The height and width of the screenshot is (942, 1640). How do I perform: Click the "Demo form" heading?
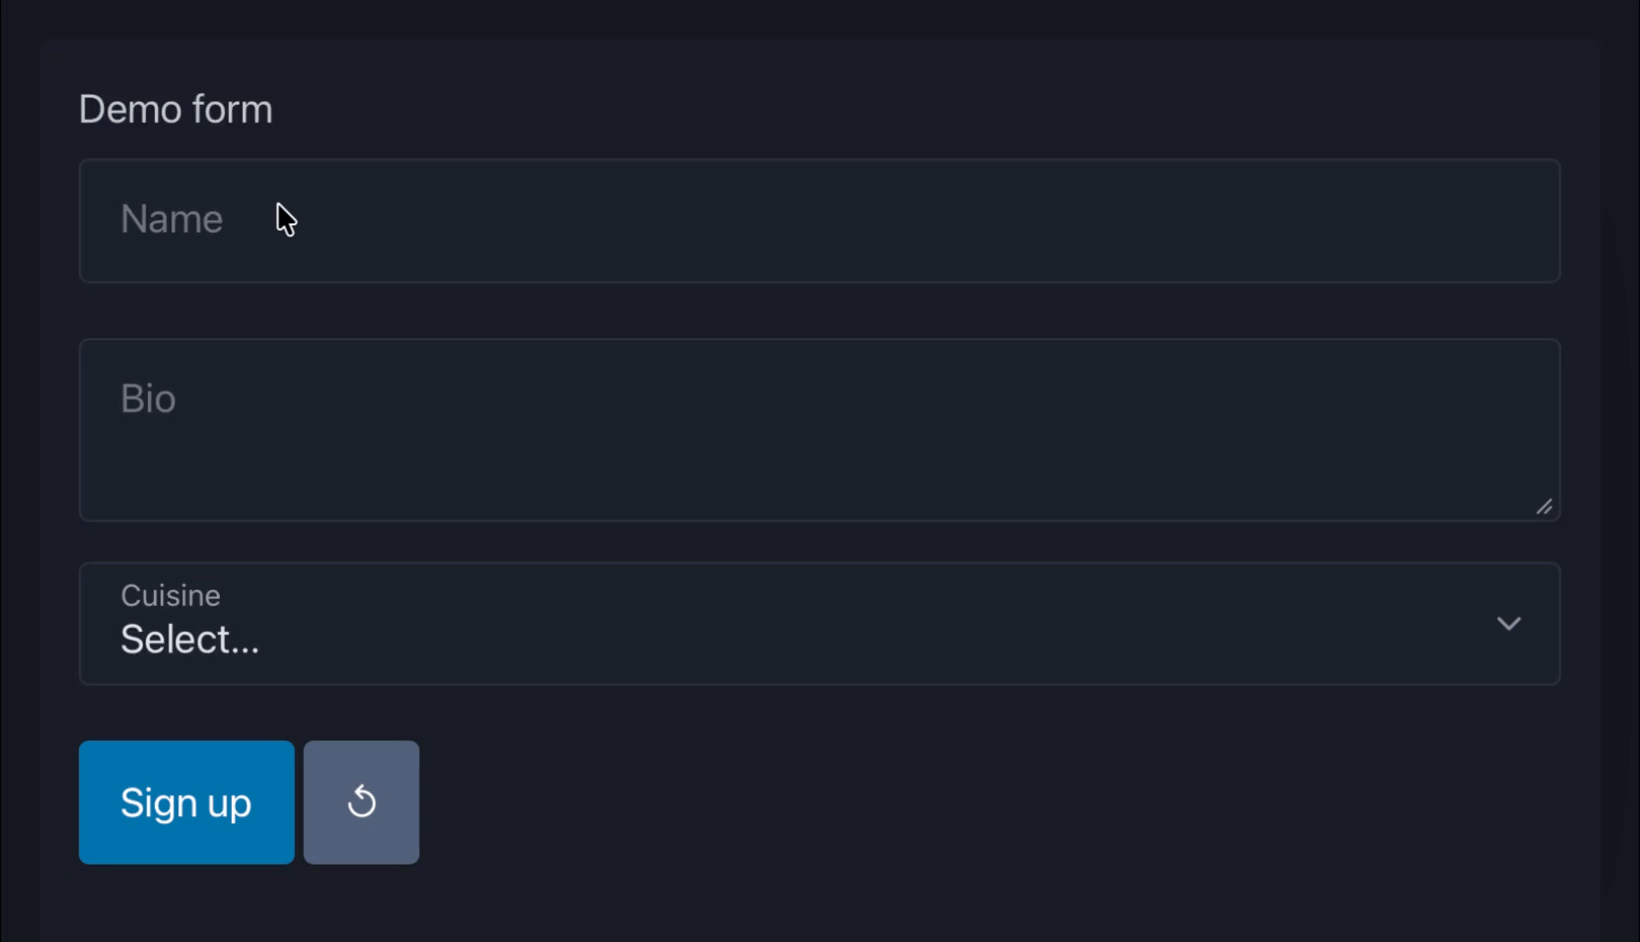click(x=175, y=109)
